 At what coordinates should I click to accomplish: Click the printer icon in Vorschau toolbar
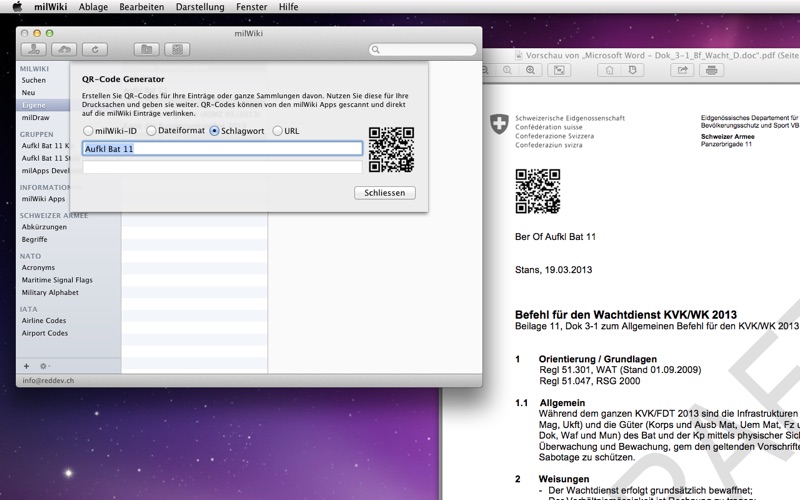tap(712, 70)
